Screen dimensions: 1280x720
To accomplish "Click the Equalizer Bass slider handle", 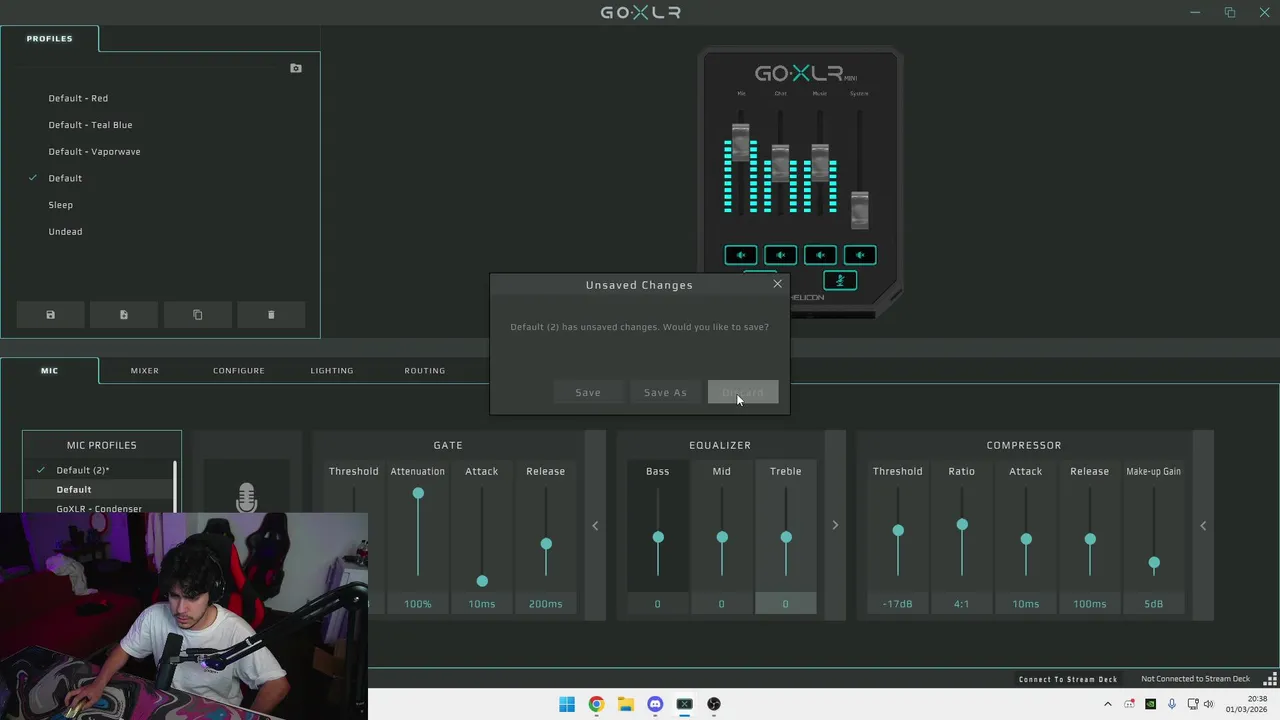I will click(x=658, y=537).
